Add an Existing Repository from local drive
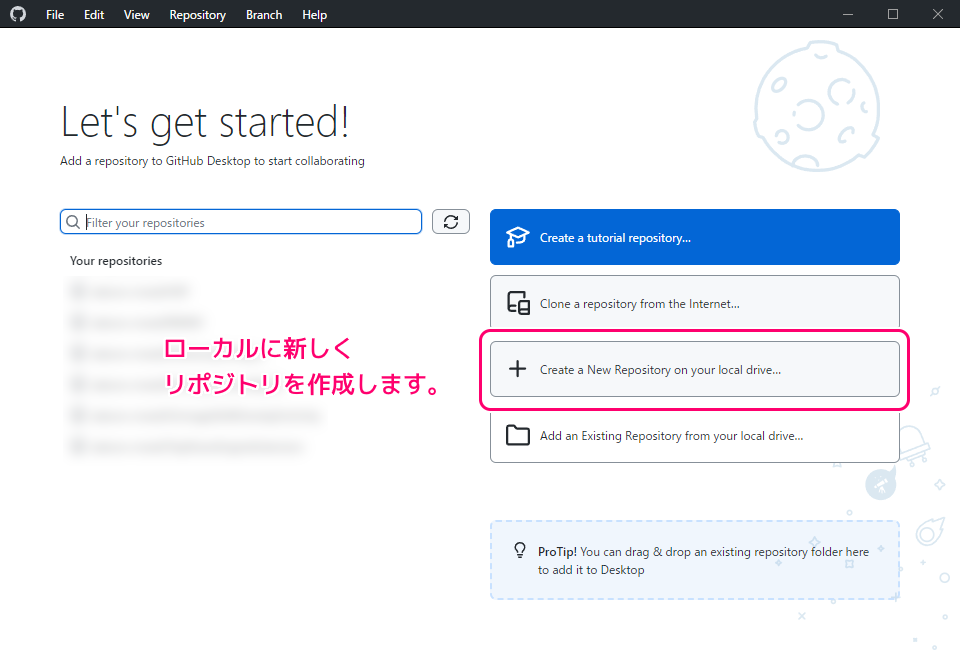This screenshot has height=660, width=960. pyautogui.click(x=694, y=435)
